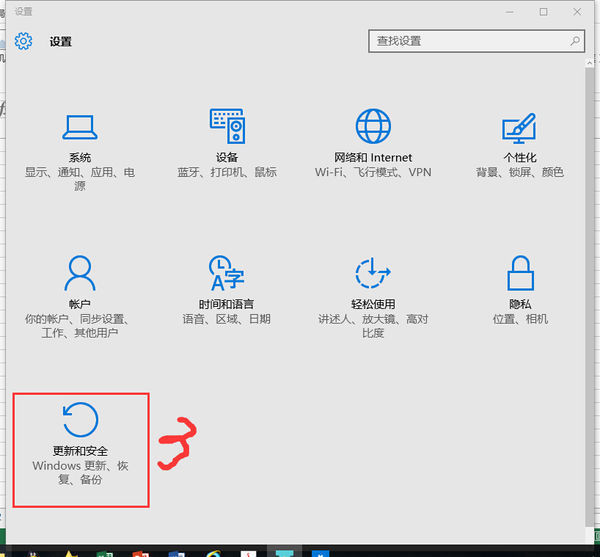Open the blue Word taskbar icon

pos(176,553)
